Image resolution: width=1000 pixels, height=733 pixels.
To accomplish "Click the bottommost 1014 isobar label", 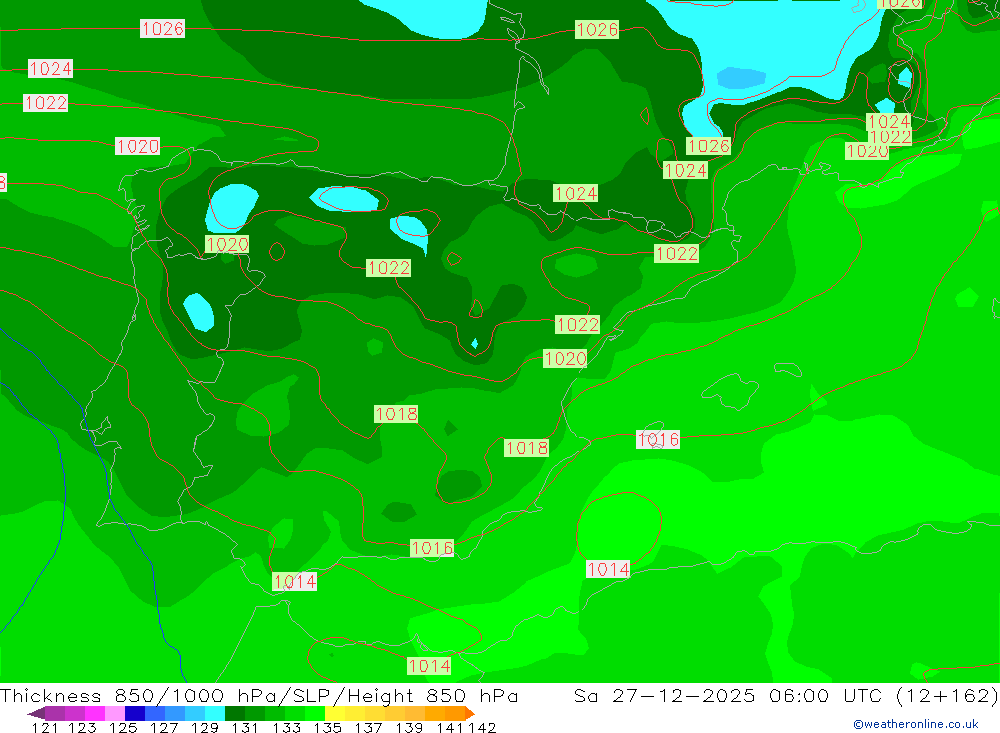I will pos(429,666).
